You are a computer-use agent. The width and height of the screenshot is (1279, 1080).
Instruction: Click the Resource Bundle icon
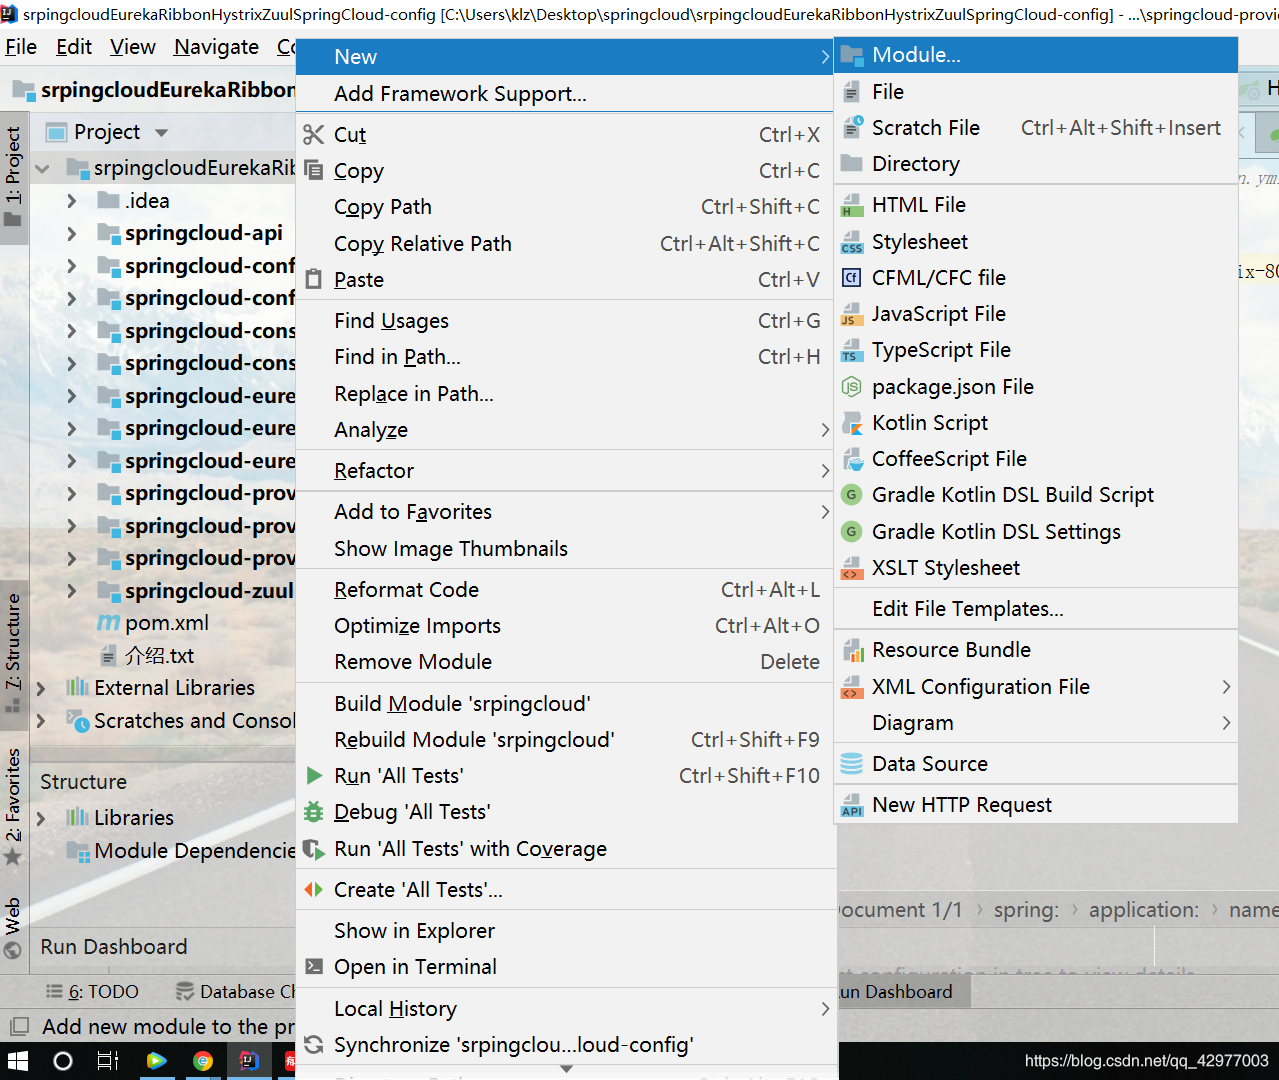[853, 650]
